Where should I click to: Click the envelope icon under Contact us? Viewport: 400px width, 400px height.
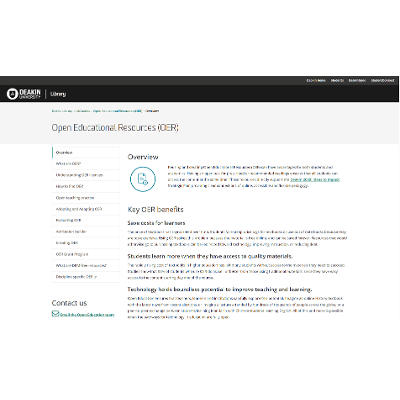point(55,314)
